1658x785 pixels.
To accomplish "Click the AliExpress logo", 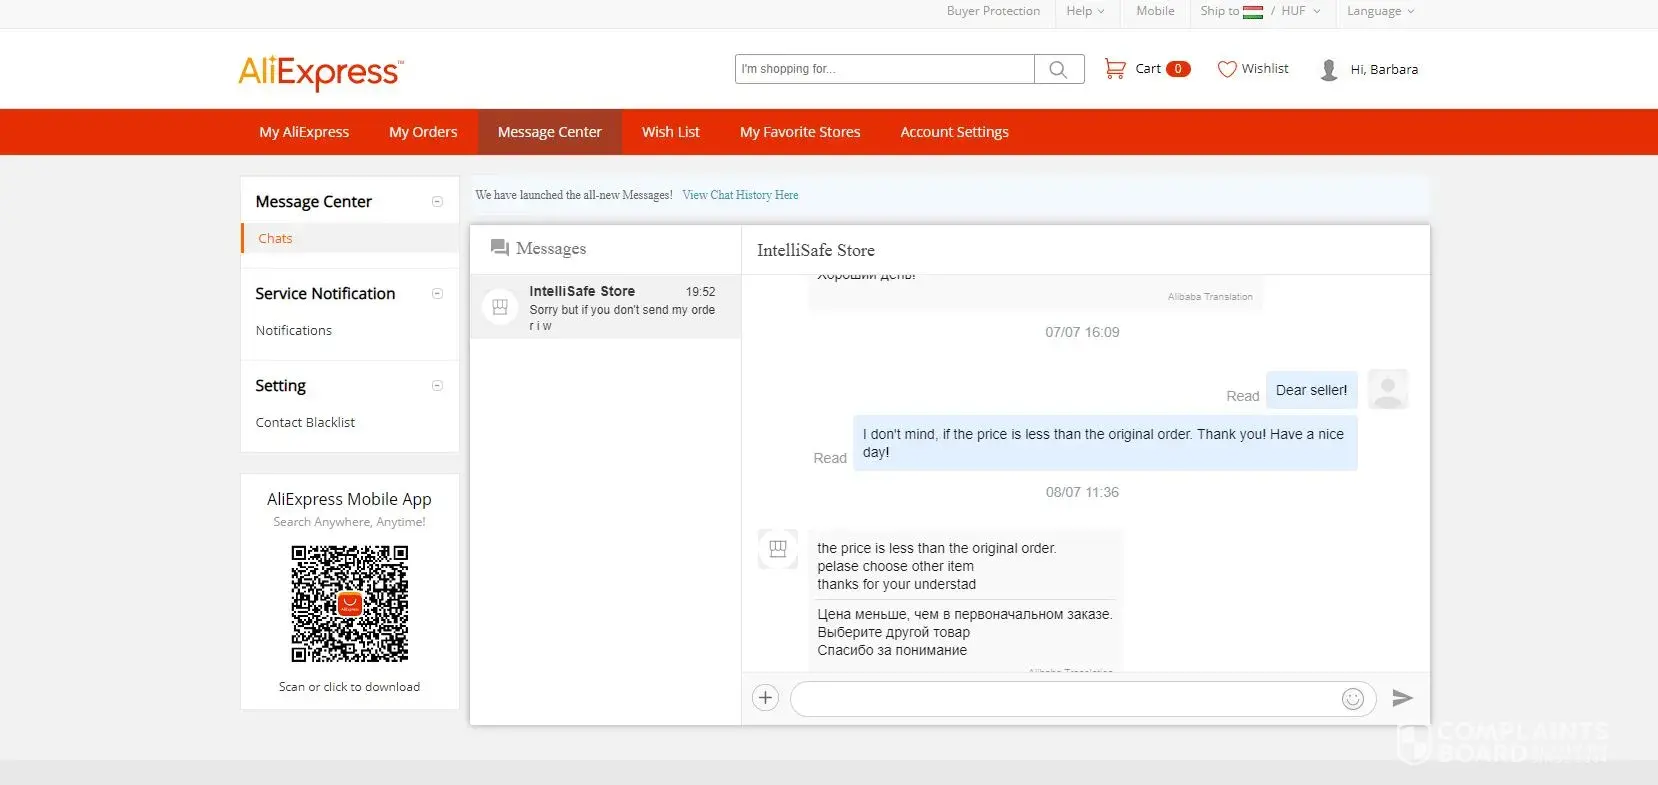I will point(320,72).
